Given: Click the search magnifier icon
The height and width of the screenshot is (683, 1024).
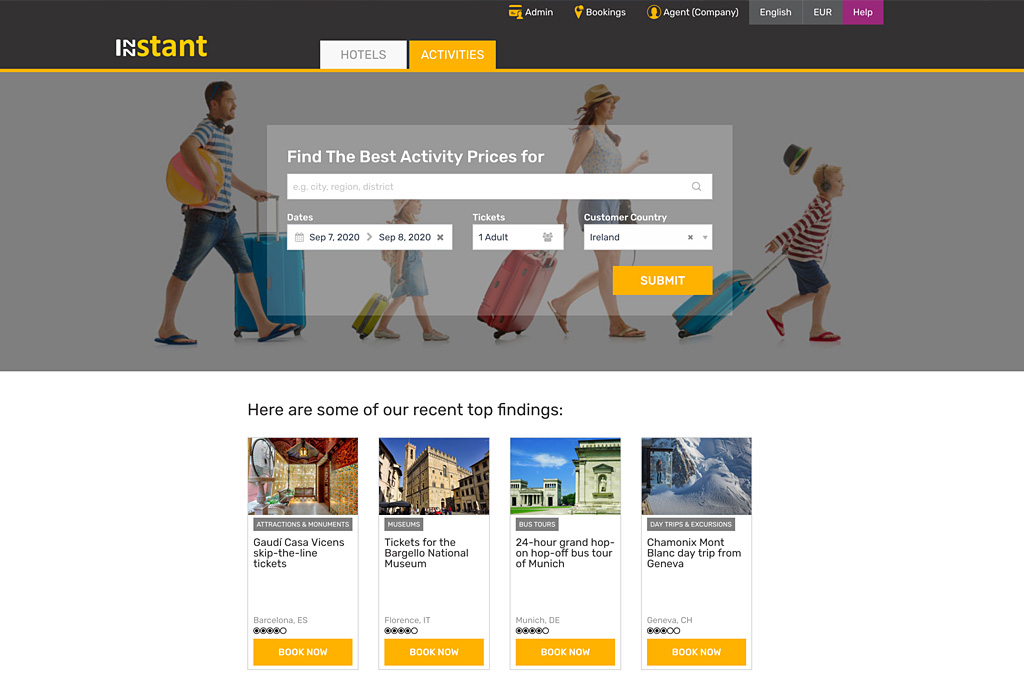Looking at the screenshot, I should 696,187.
